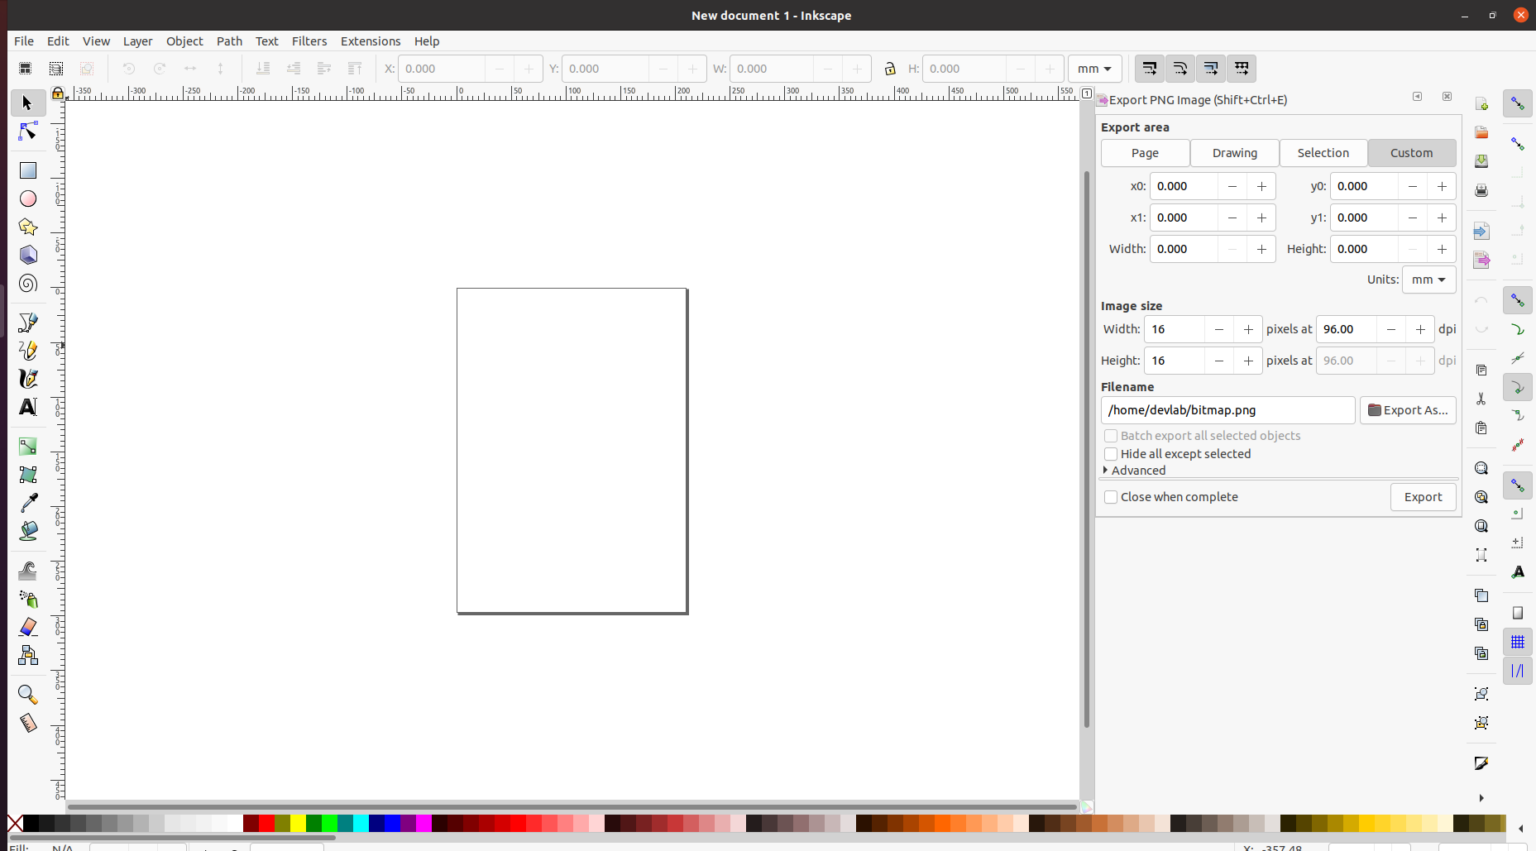
Task: Enable the Close when complete checkbox
Action: coord(1110,497)
